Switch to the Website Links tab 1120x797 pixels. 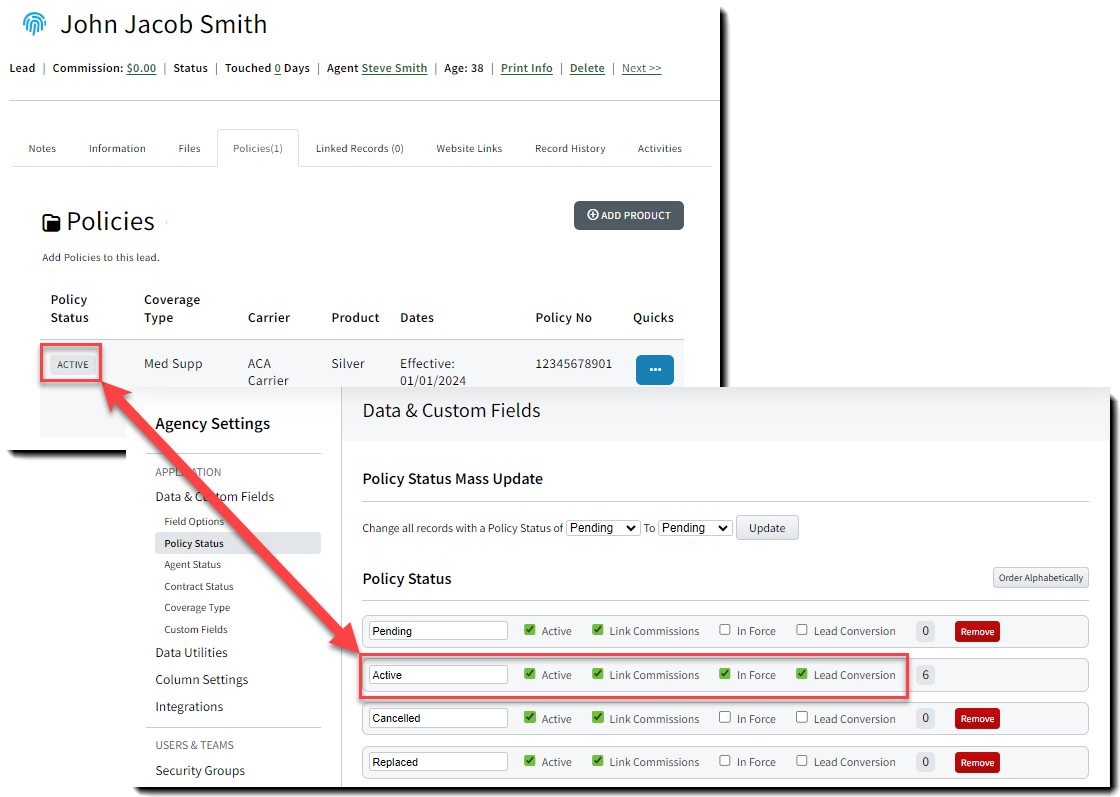pos(469,149)
